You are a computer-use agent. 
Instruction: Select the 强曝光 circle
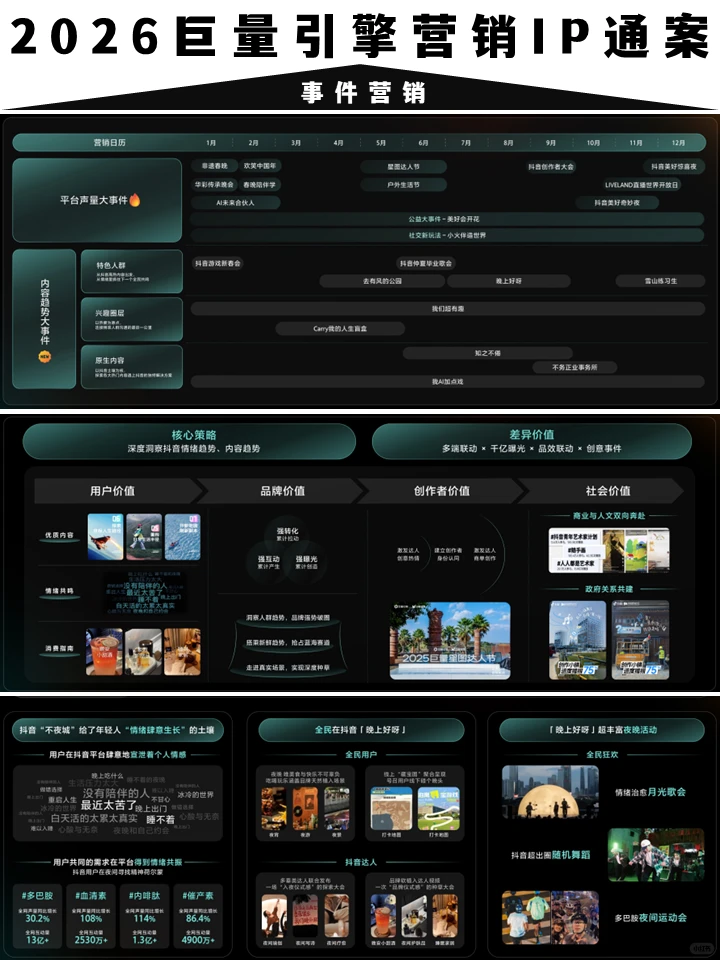[306, 562]
